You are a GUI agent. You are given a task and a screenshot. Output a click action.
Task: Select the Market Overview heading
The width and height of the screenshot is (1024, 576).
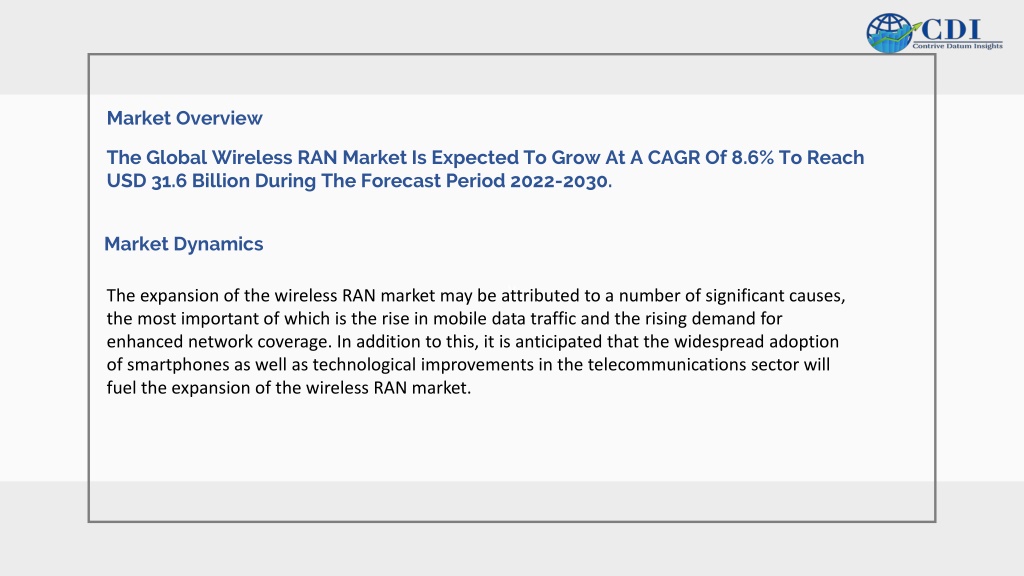tap(185, 118)
